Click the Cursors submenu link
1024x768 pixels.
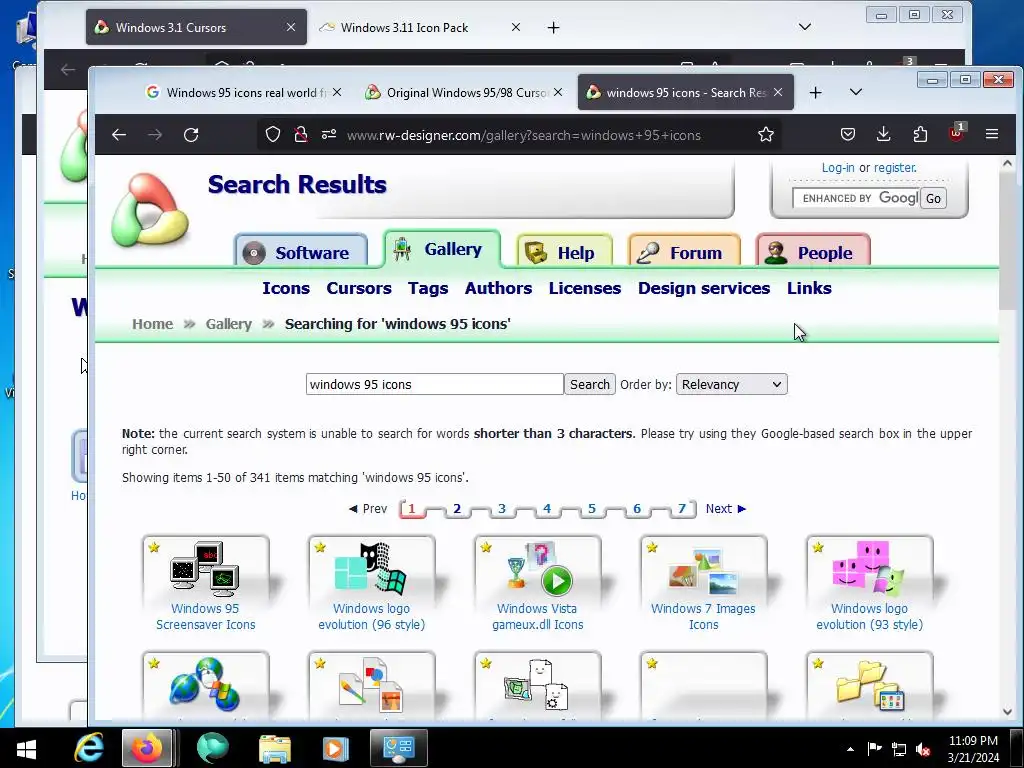tap(359, 288)
